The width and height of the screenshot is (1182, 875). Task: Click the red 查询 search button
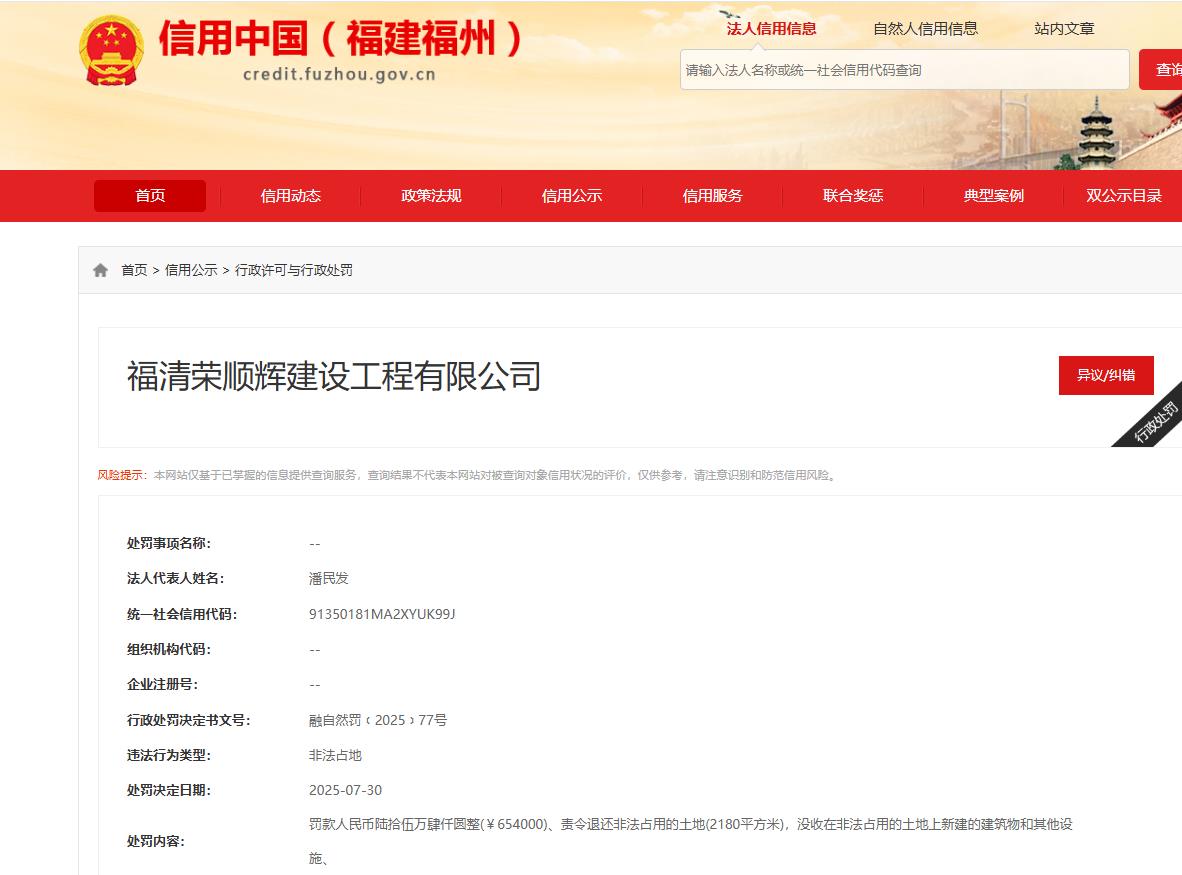[x=1161, y=70]
